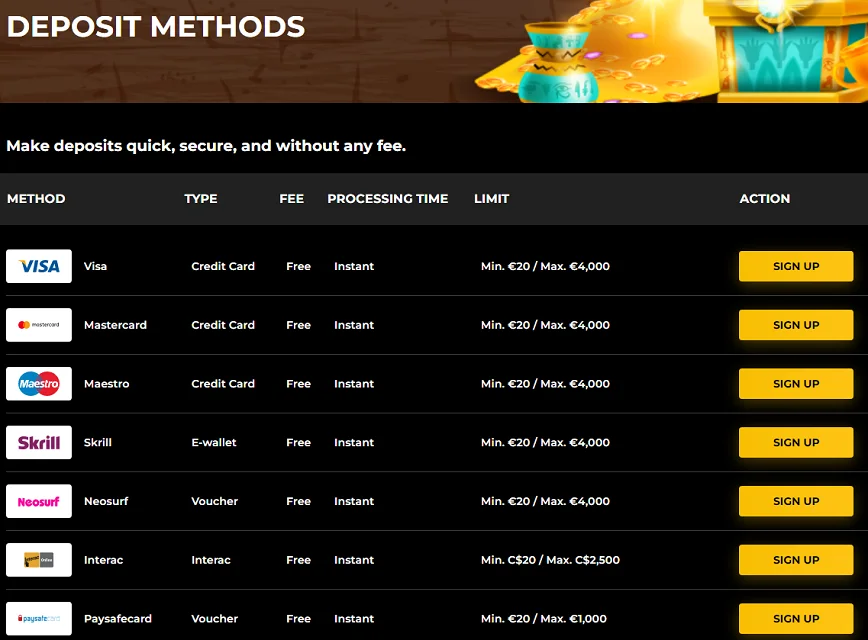
Task: Click Paysafecard's Voucher type cell
Action: pyautogui.click(x=214, y=618)
